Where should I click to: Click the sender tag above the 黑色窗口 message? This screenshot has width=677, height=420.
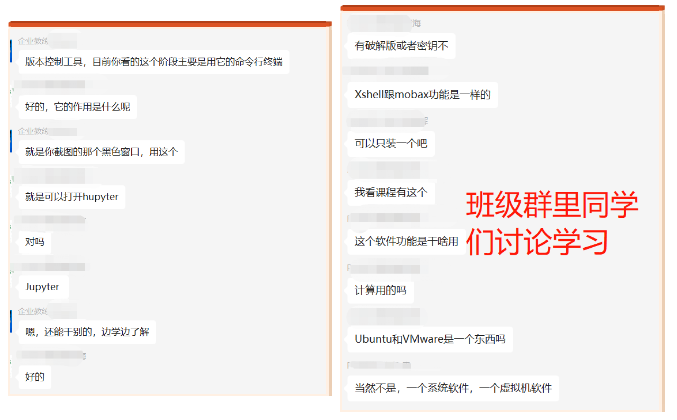(x=33, y=131)
